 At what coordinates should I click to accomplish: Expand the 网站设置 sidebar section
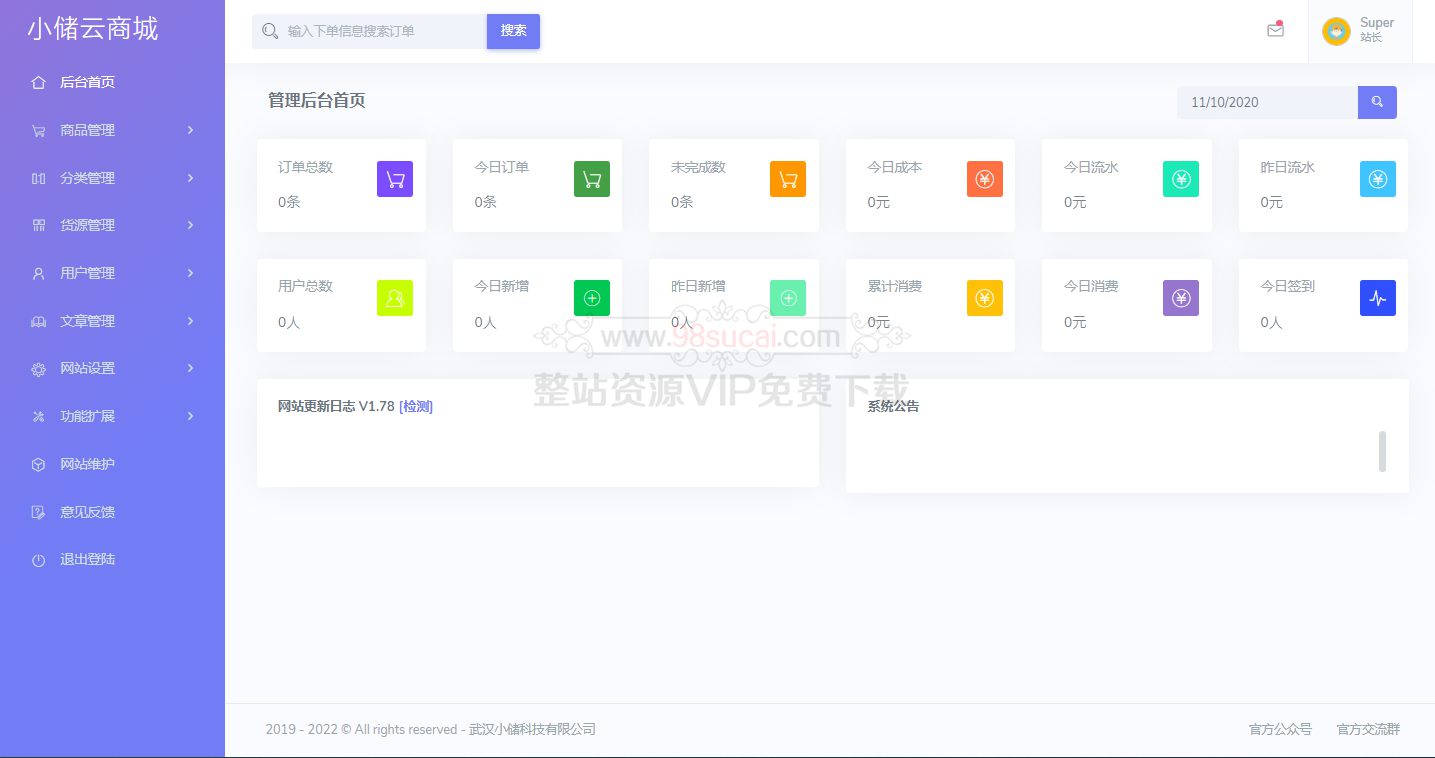88,368
